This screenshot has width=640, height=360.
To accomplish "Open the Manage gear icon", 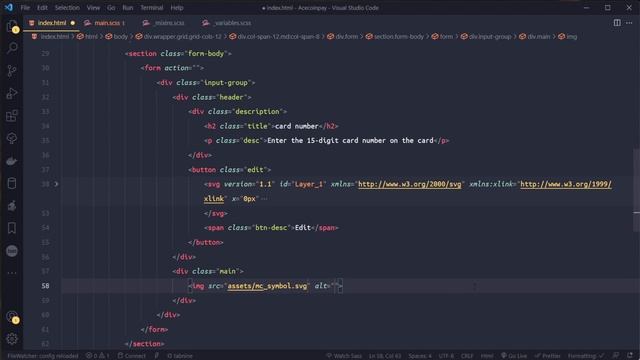I will coord(12,339).
